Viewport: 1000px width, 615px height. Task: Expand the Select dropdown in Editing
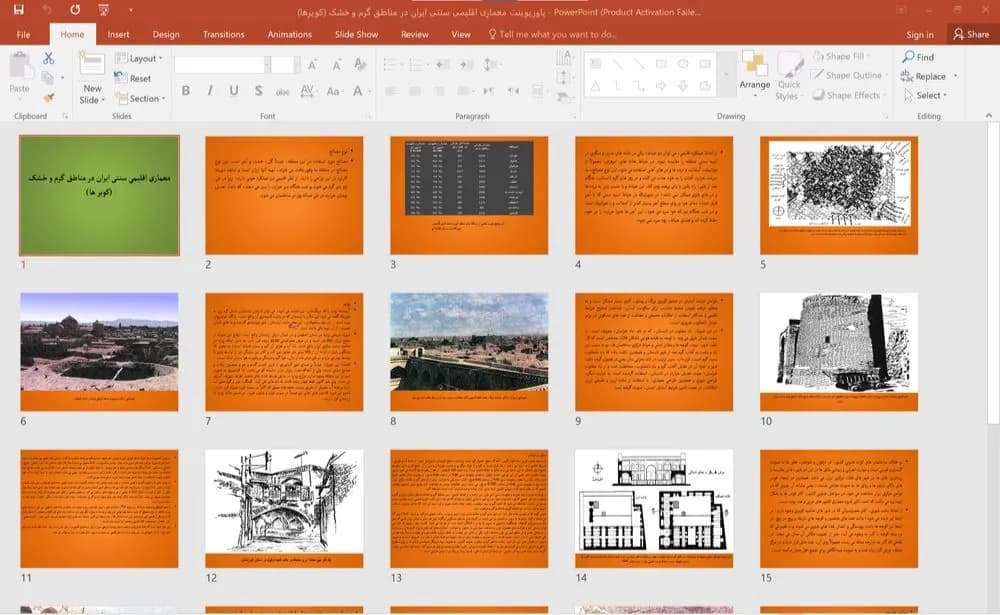925,95
